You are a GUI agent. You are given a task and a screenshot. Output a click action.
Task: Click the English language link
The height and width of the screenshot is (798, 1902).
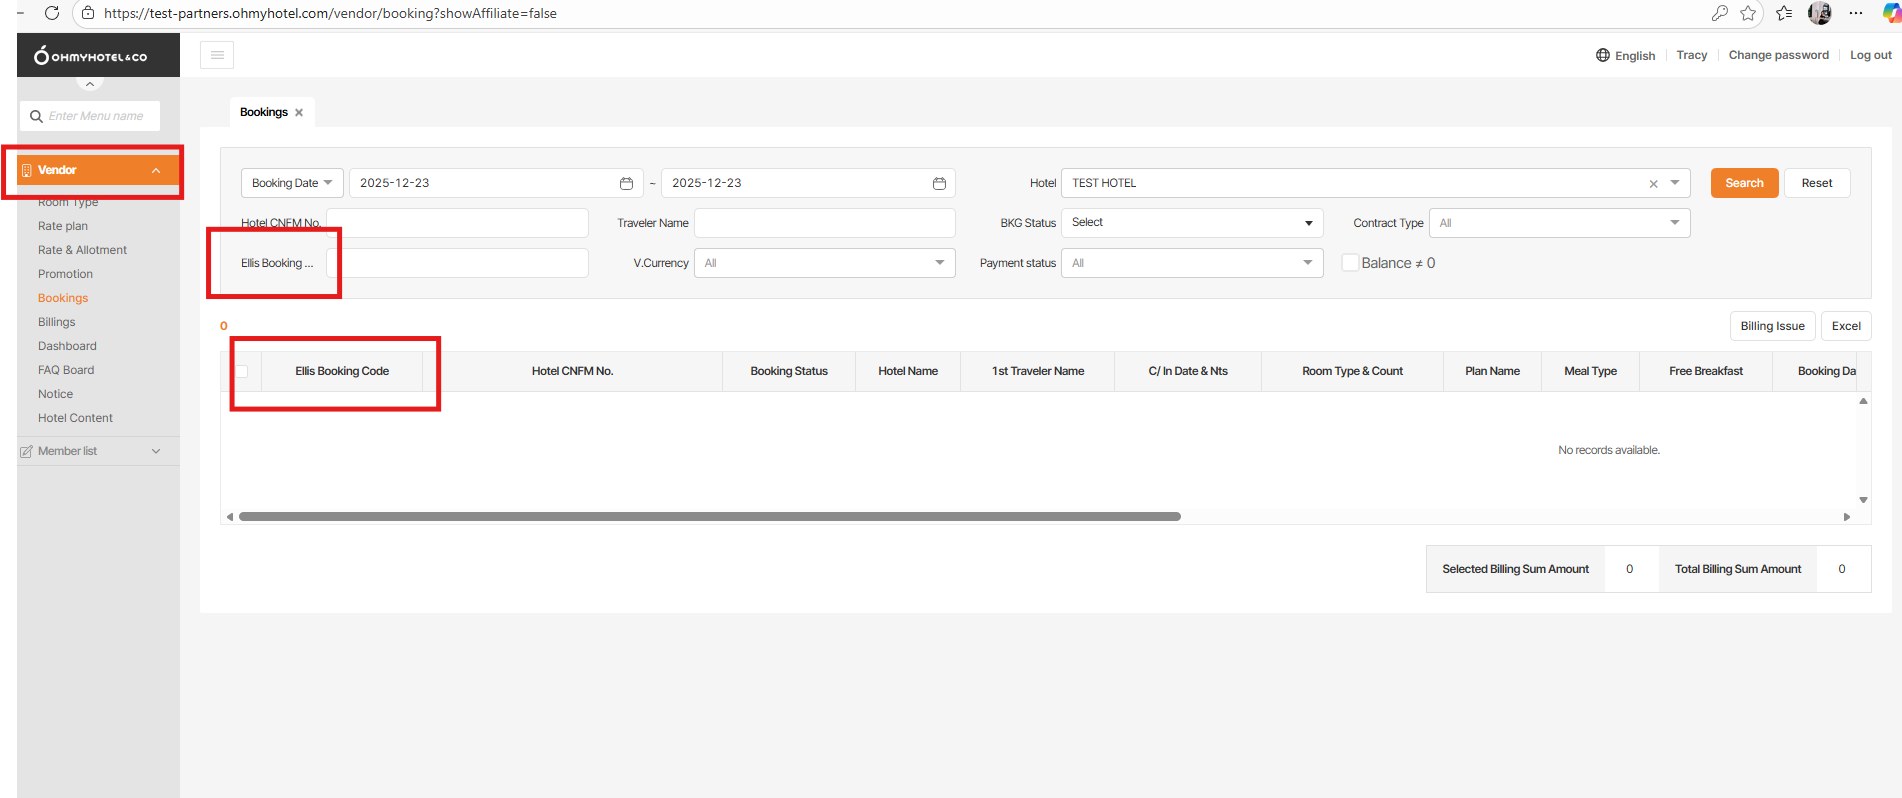pyautogui.click(x=1635, y=56)
